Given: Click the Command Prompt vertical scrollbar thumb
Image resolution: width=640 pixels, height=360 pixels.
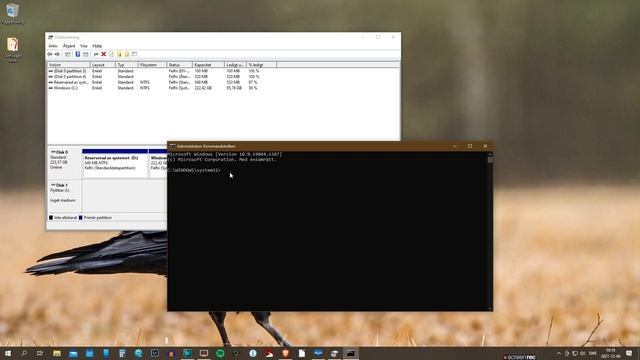Looking at the screenshot, I should pyautogui.click(x=490, y=160).
